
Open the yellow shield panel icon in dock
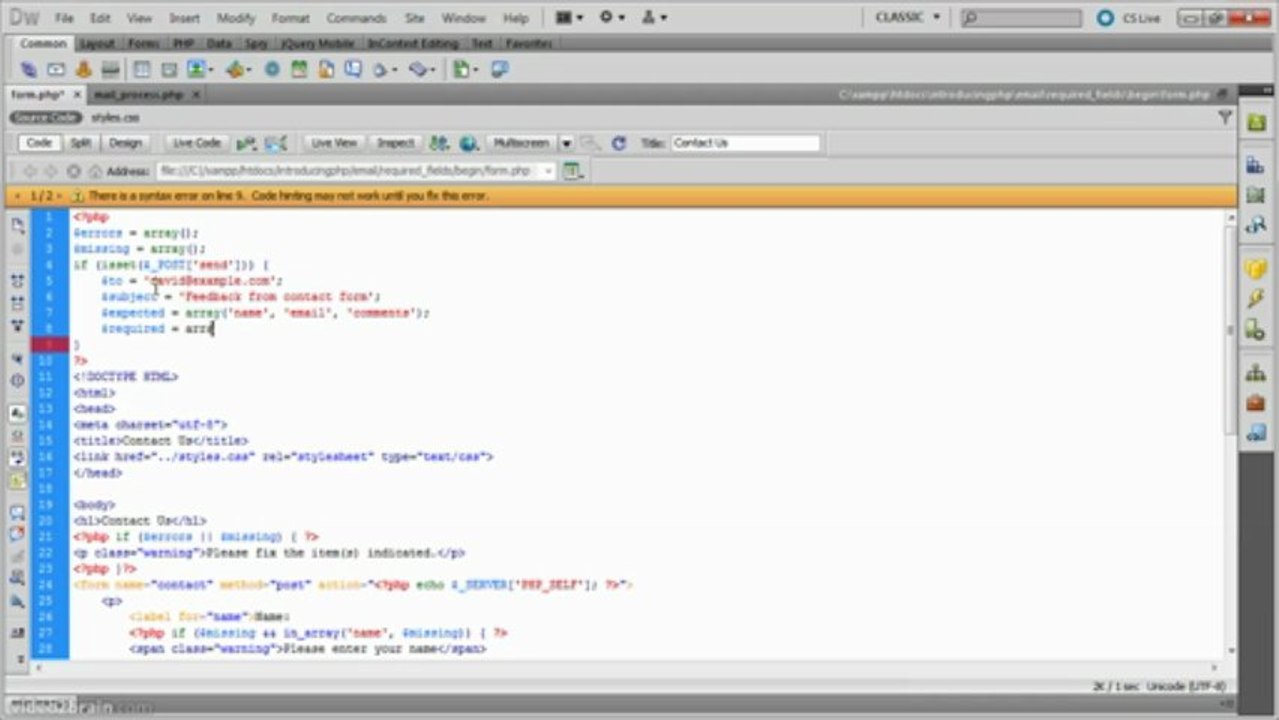click(1256, 268)
